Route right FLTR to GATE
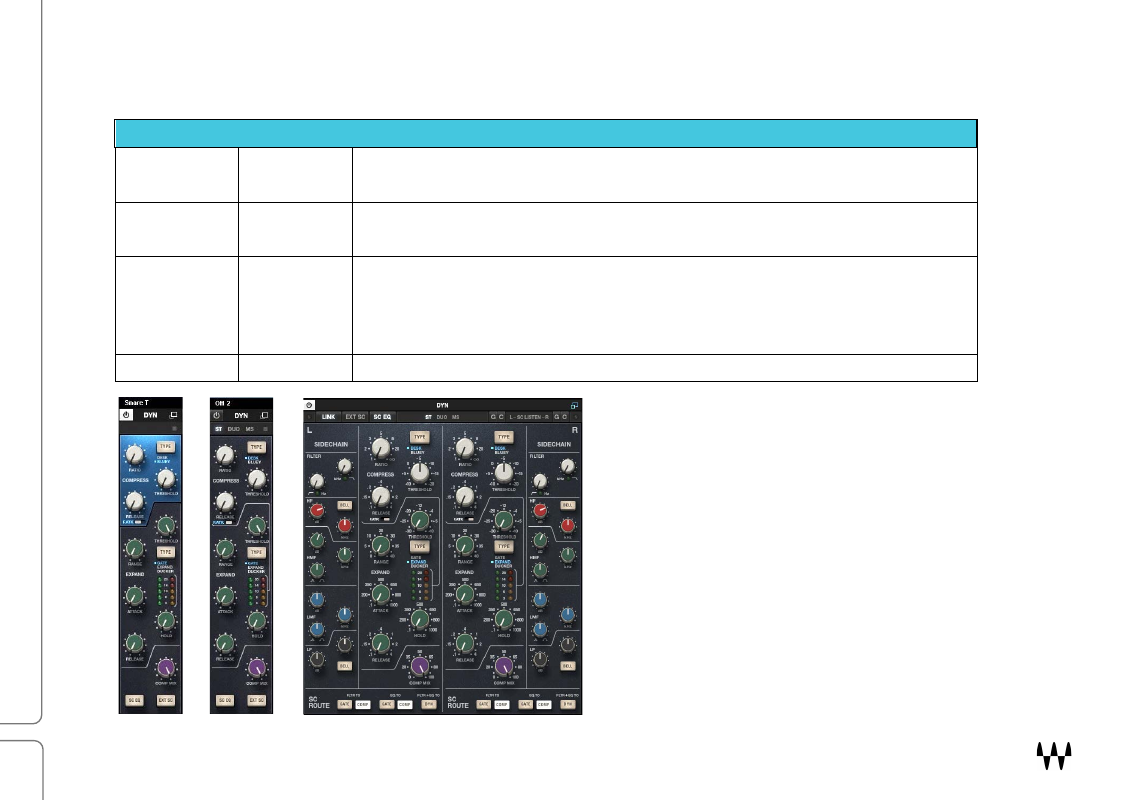 click(484, 704)
